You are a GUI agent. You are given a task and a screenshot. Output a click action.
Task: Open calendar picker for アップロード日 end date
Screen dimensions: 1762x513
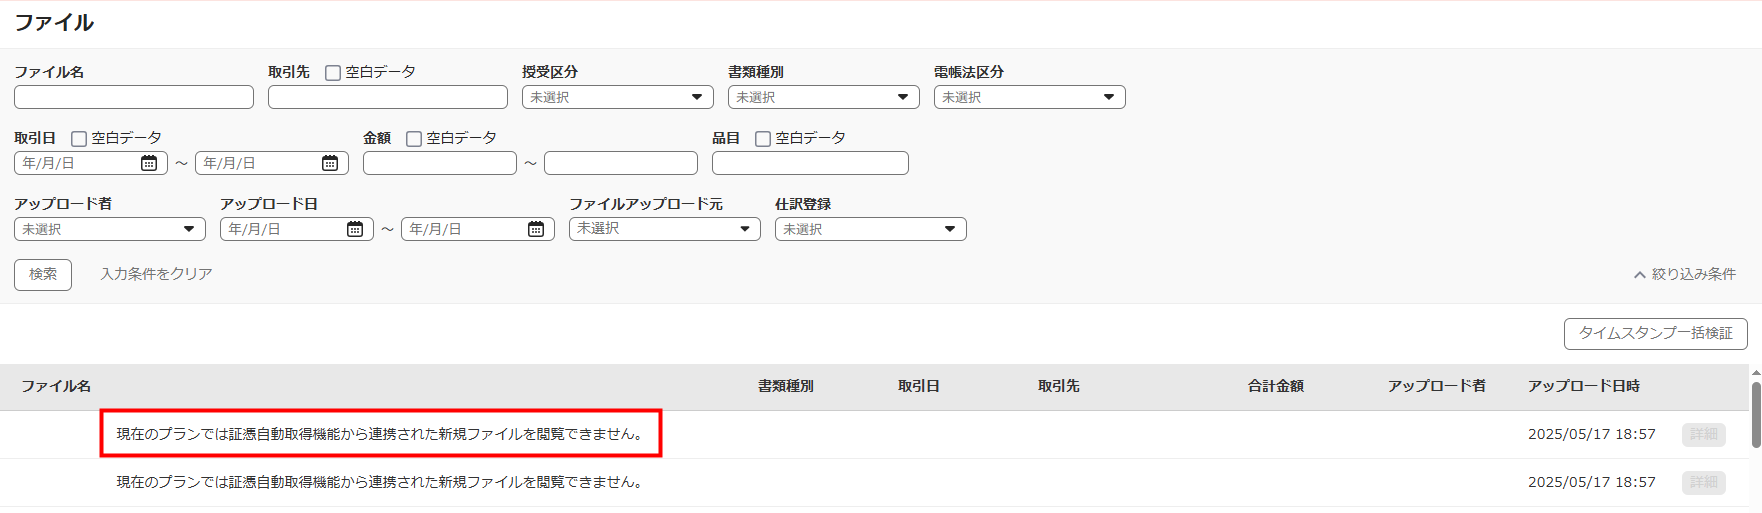tap(536, 229)
